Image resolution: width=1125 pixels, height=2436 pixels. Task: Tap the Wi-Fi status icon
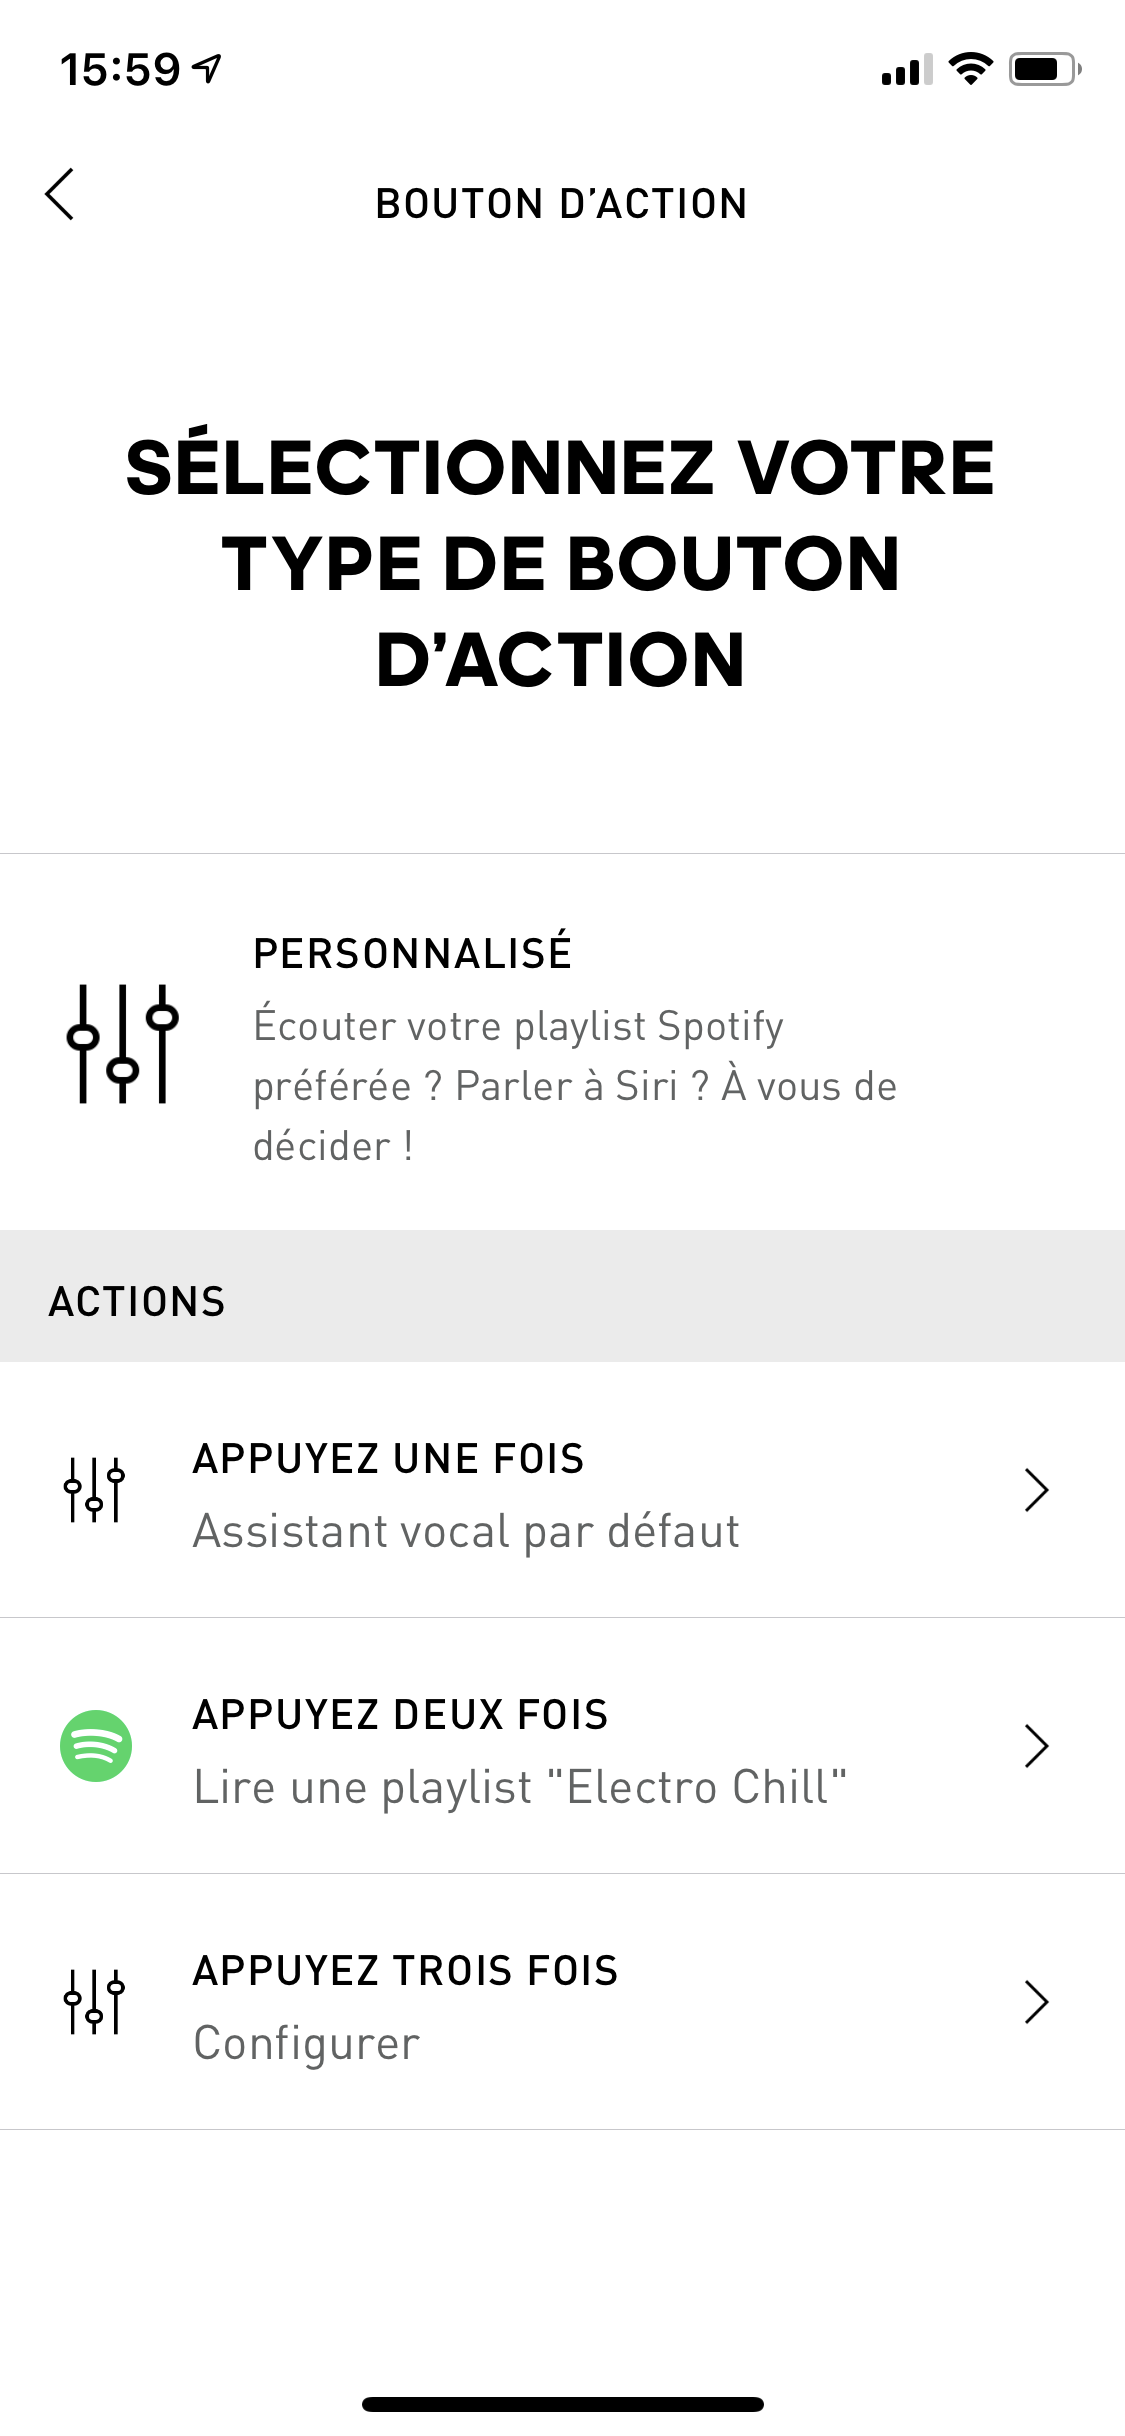pyautogui.click(x=970, y=69)
